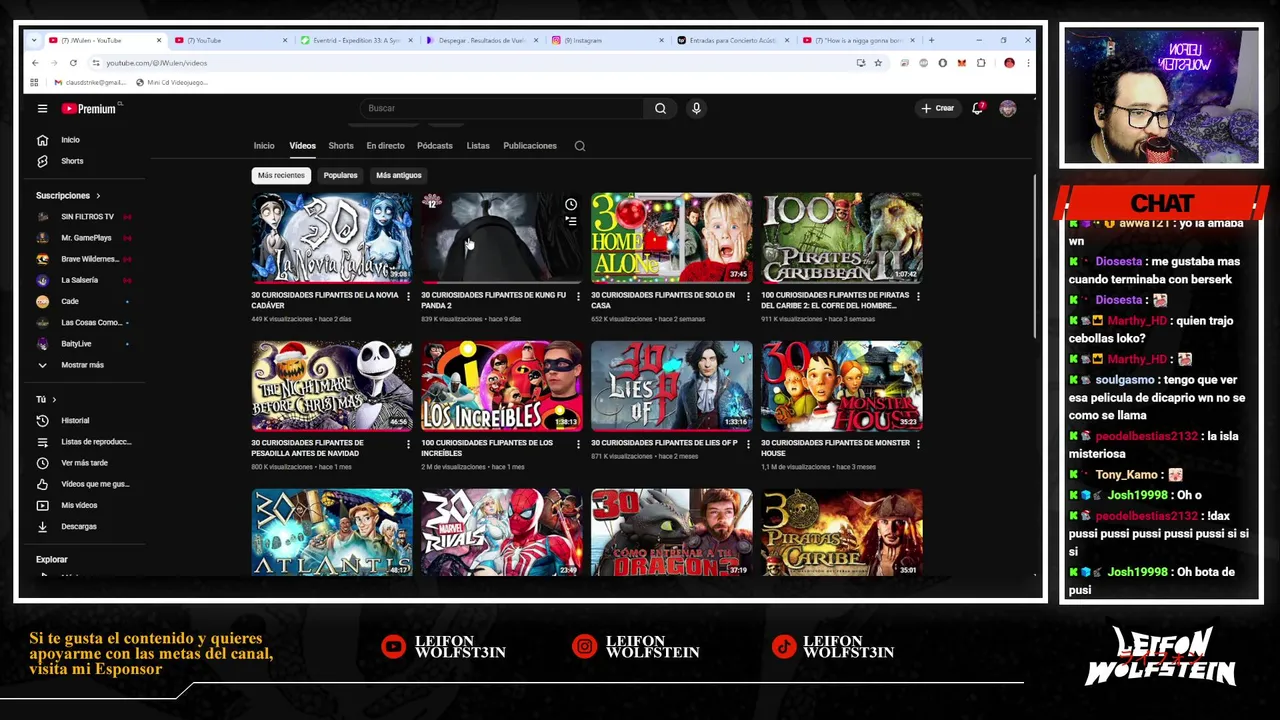Image resolution: width=1280 pixels, height=720 pixels.
Task: Open options for Los Increíbles video
Action: click(578, 444)
